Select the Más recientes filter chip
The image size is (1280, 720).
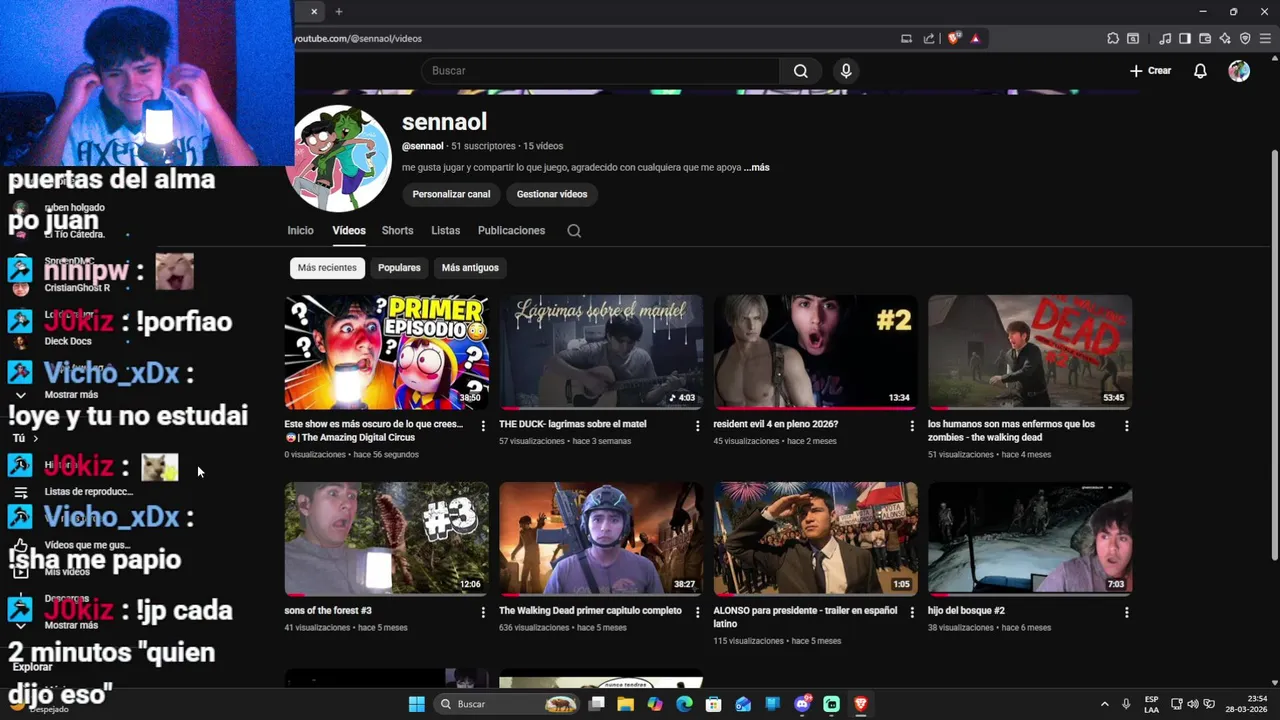[327, 268]
